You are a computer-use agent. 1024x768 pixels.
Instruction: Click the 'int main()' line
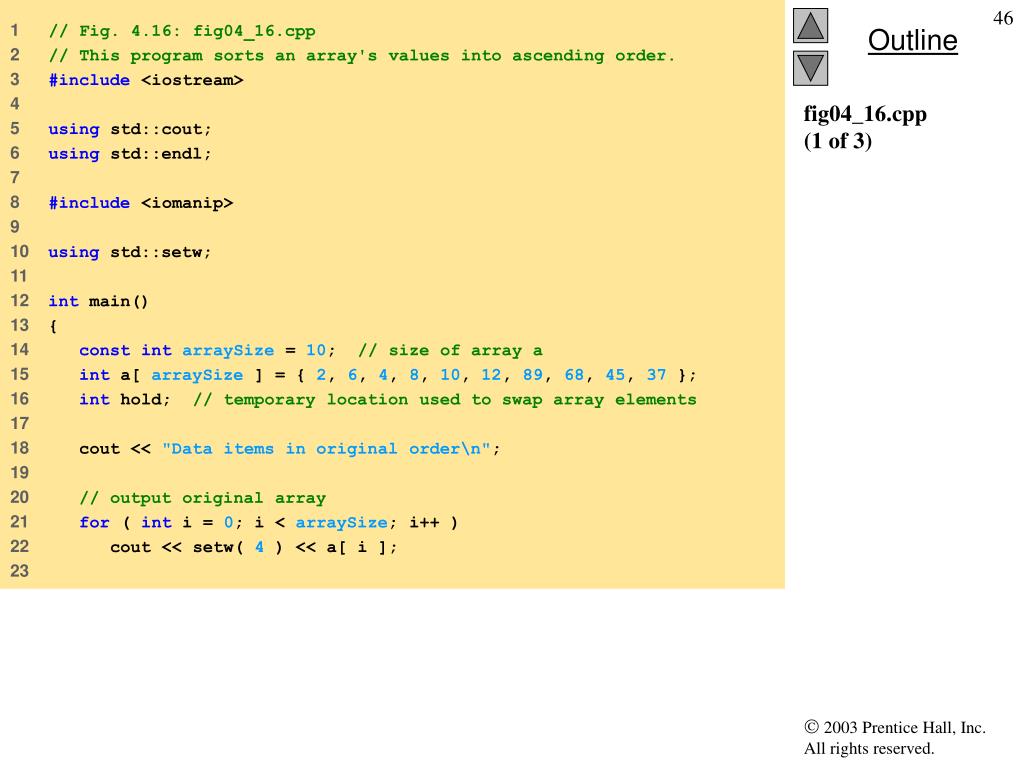[99, 301]
